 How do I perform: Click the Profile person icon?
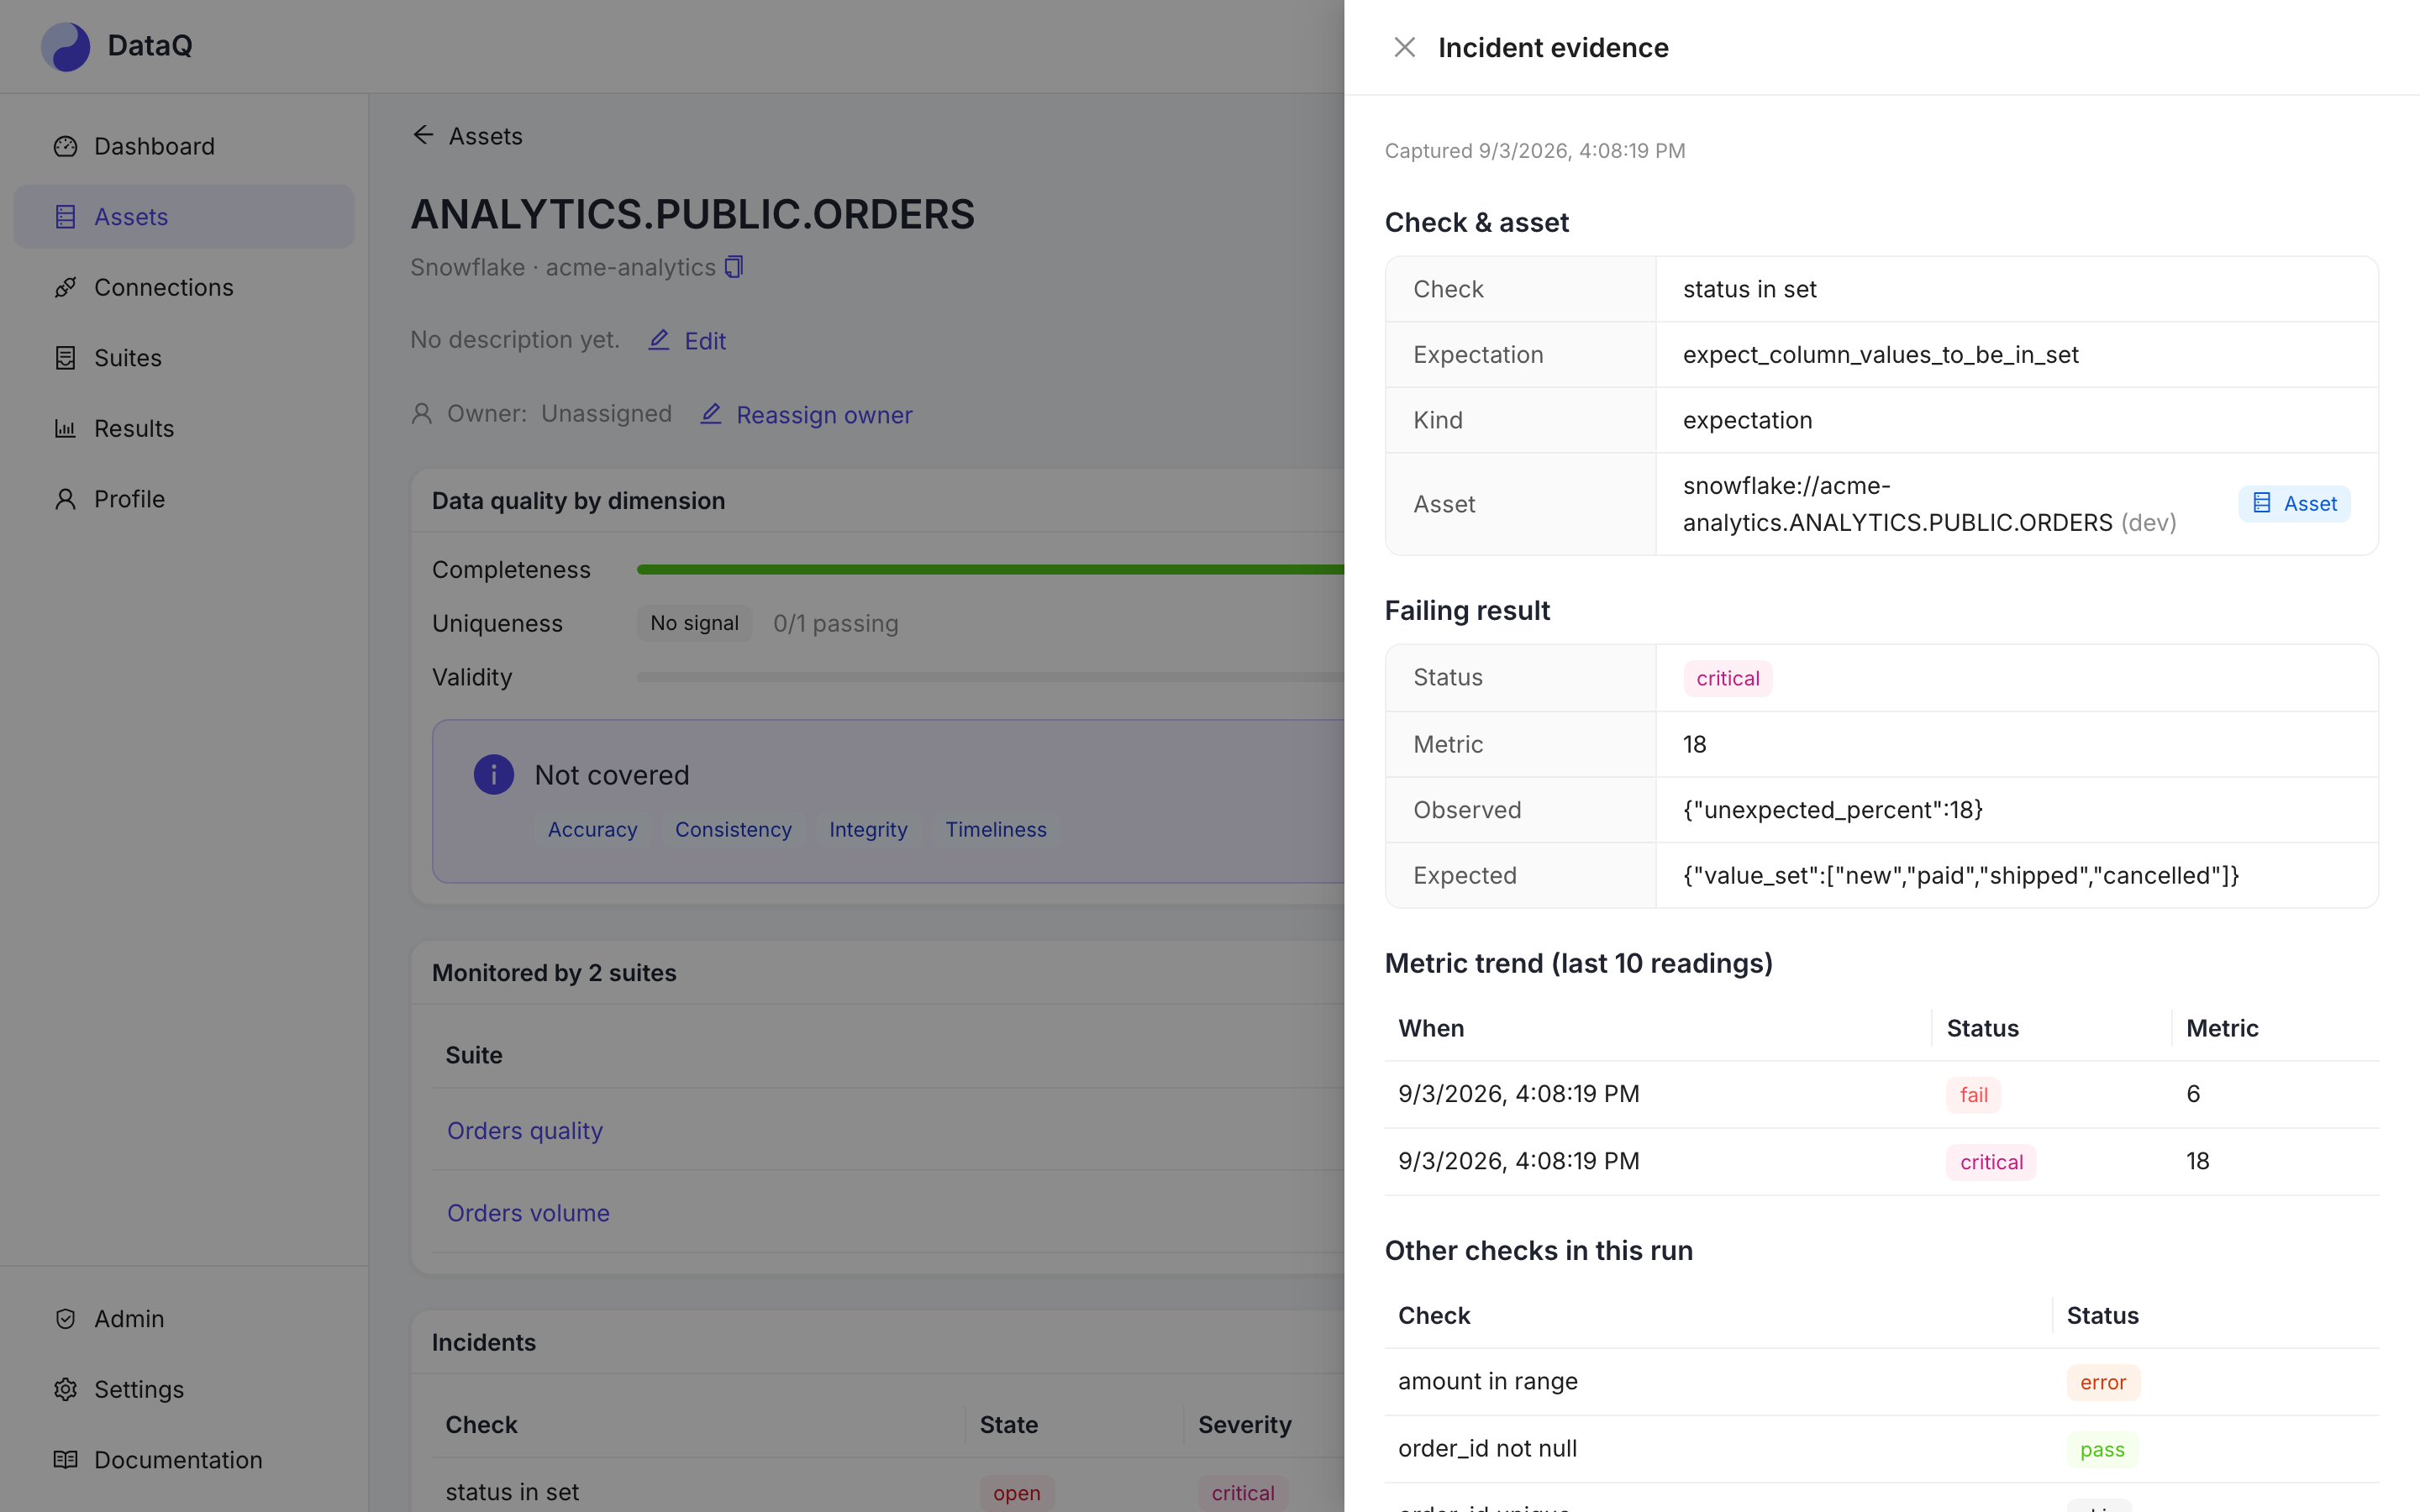pos(65,499)
